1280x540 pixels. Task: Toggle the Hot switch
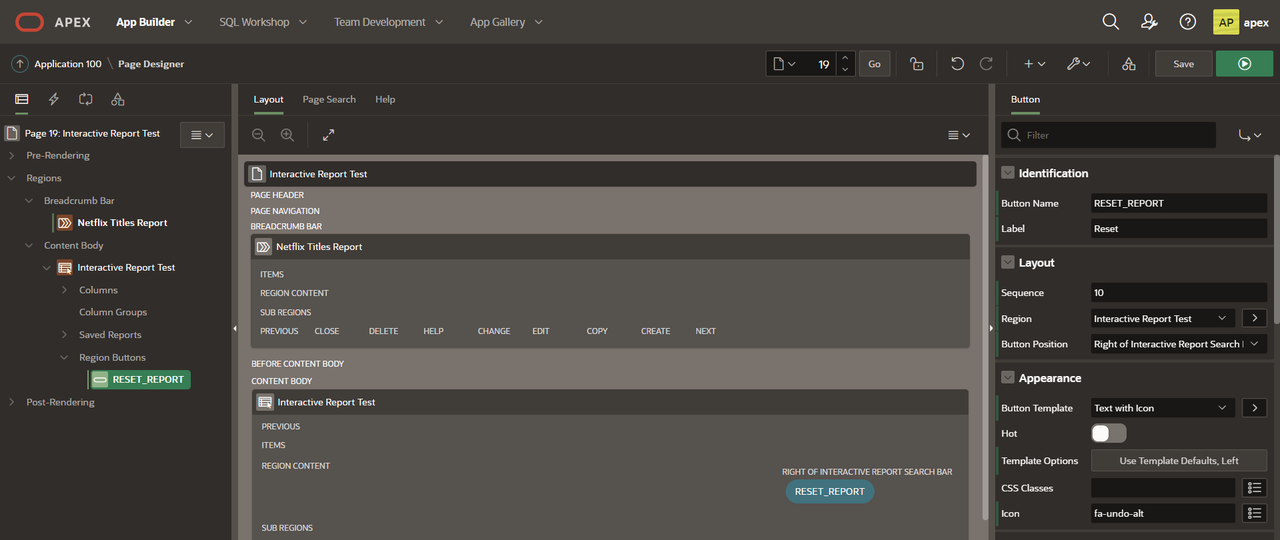[1109, 433]
